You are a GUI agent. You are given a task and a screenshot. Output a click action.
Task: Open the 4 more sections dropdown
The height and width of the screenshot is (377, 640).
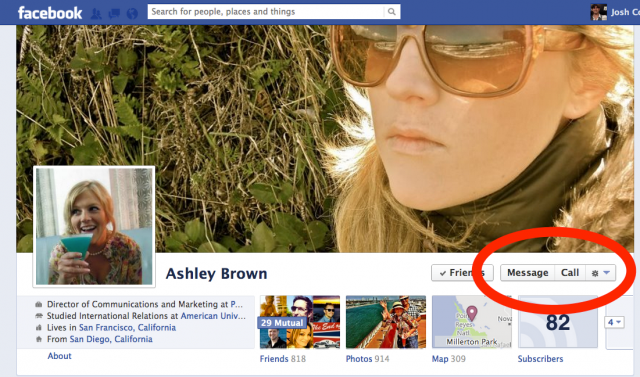tap(614, 322)
